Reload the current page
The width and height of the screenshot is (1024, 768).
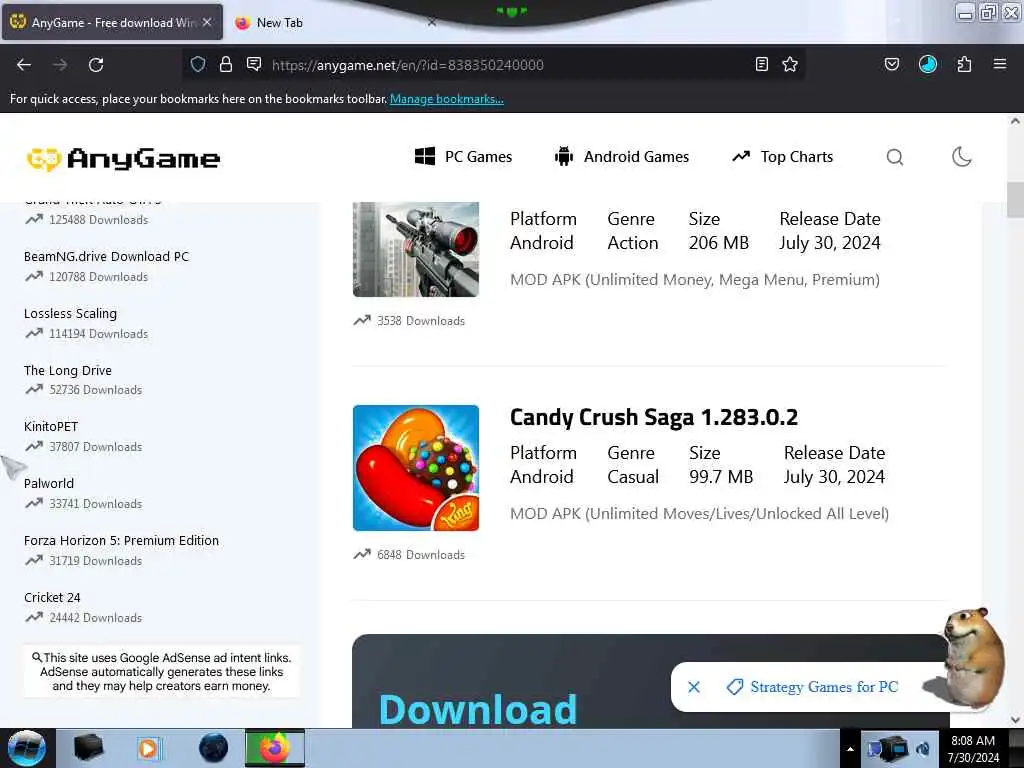coord(96,65)
